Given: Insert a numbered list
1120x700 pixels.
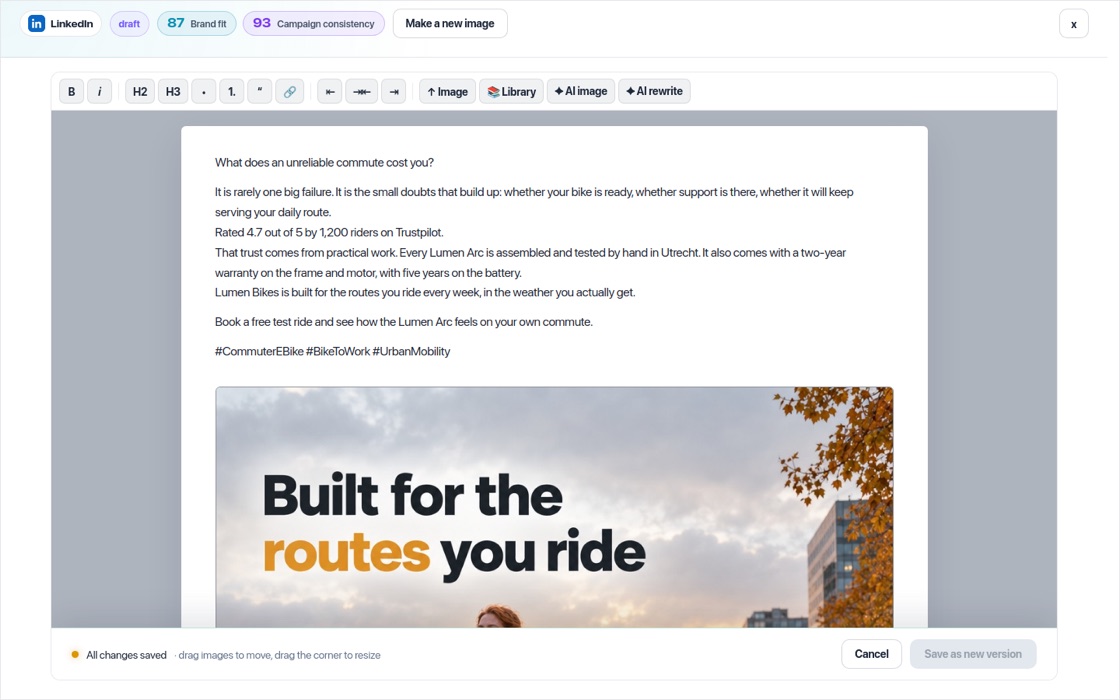Looking at the screenshot, I should (231, 91).
